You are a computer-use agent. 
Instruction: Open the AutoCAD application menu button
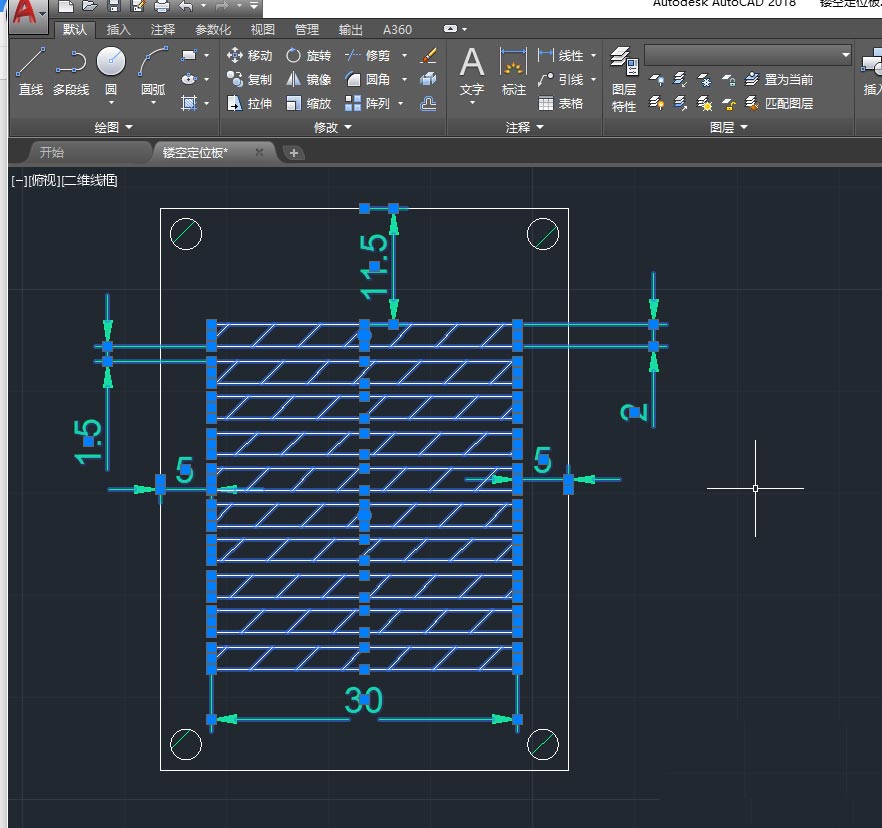pyautogui.click(x=27, y=13)
